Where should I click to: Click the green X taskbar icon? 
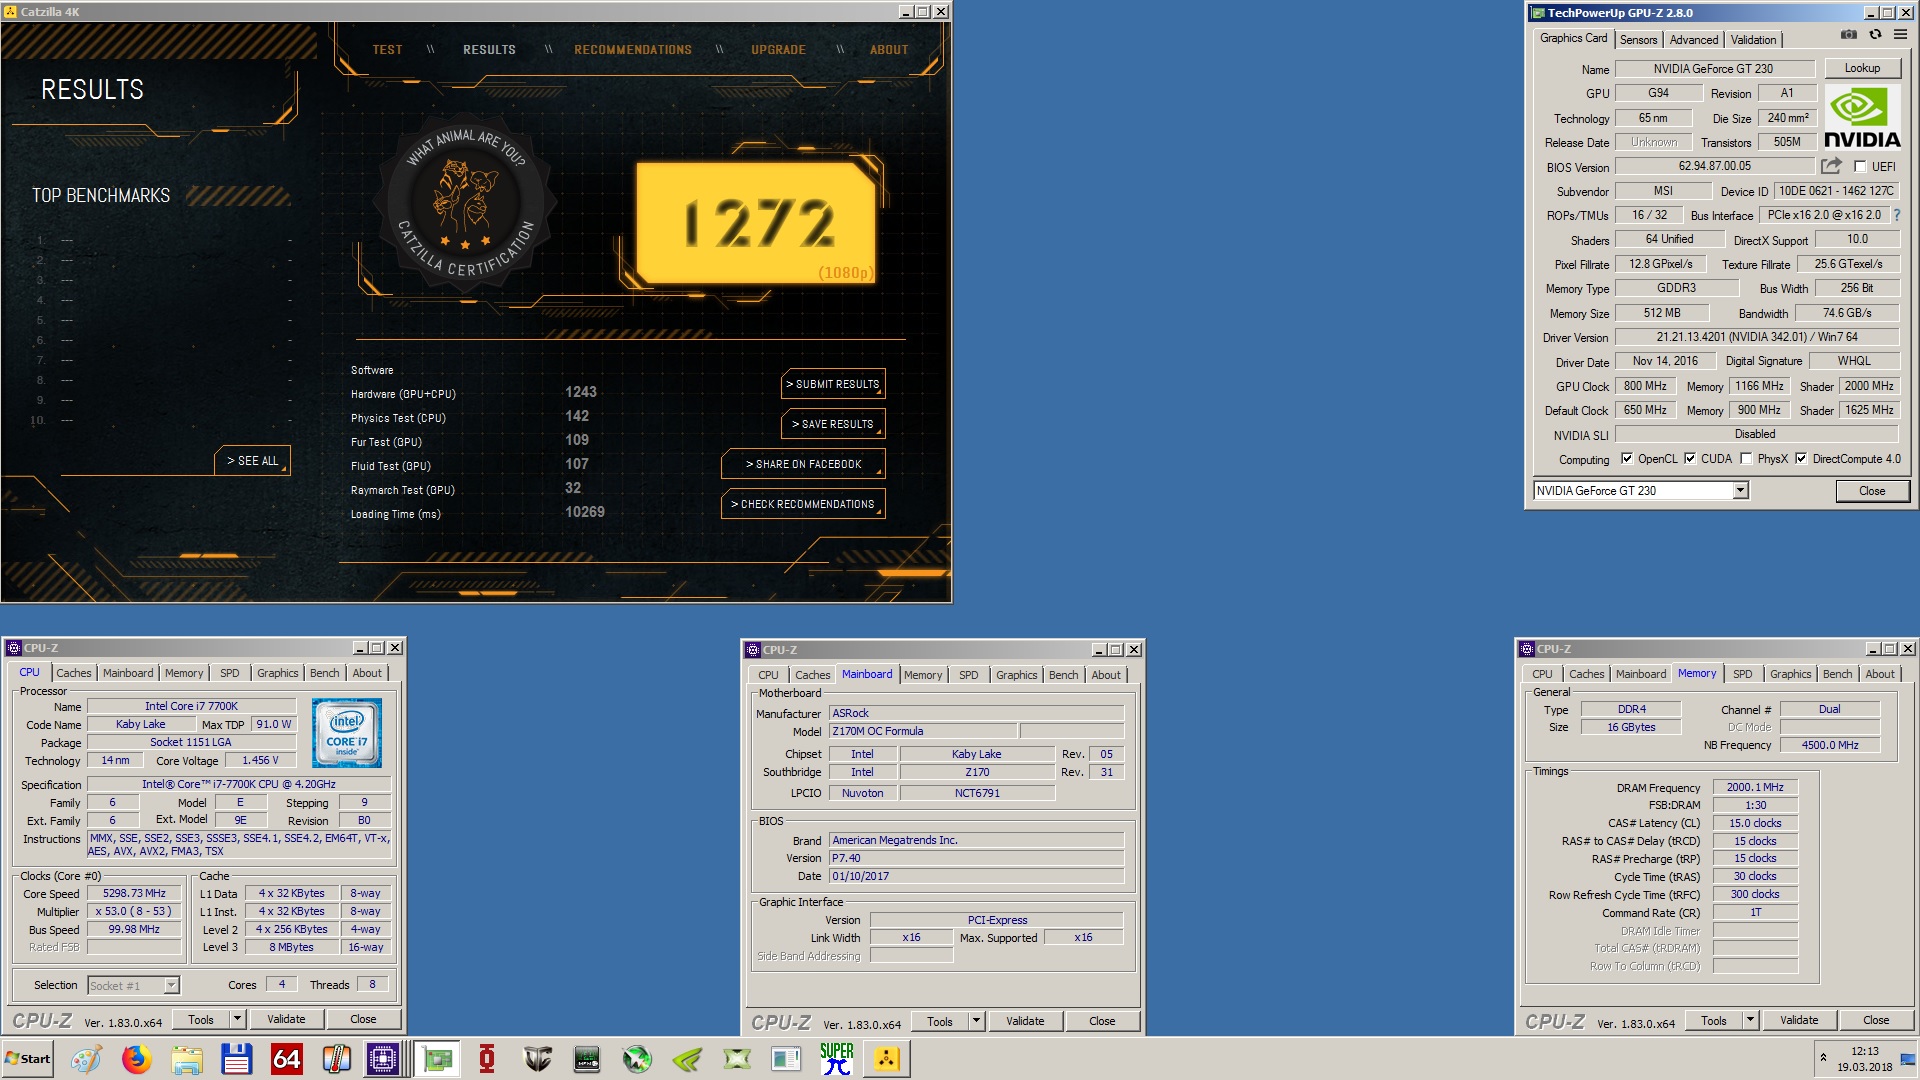pos(737,1059)
